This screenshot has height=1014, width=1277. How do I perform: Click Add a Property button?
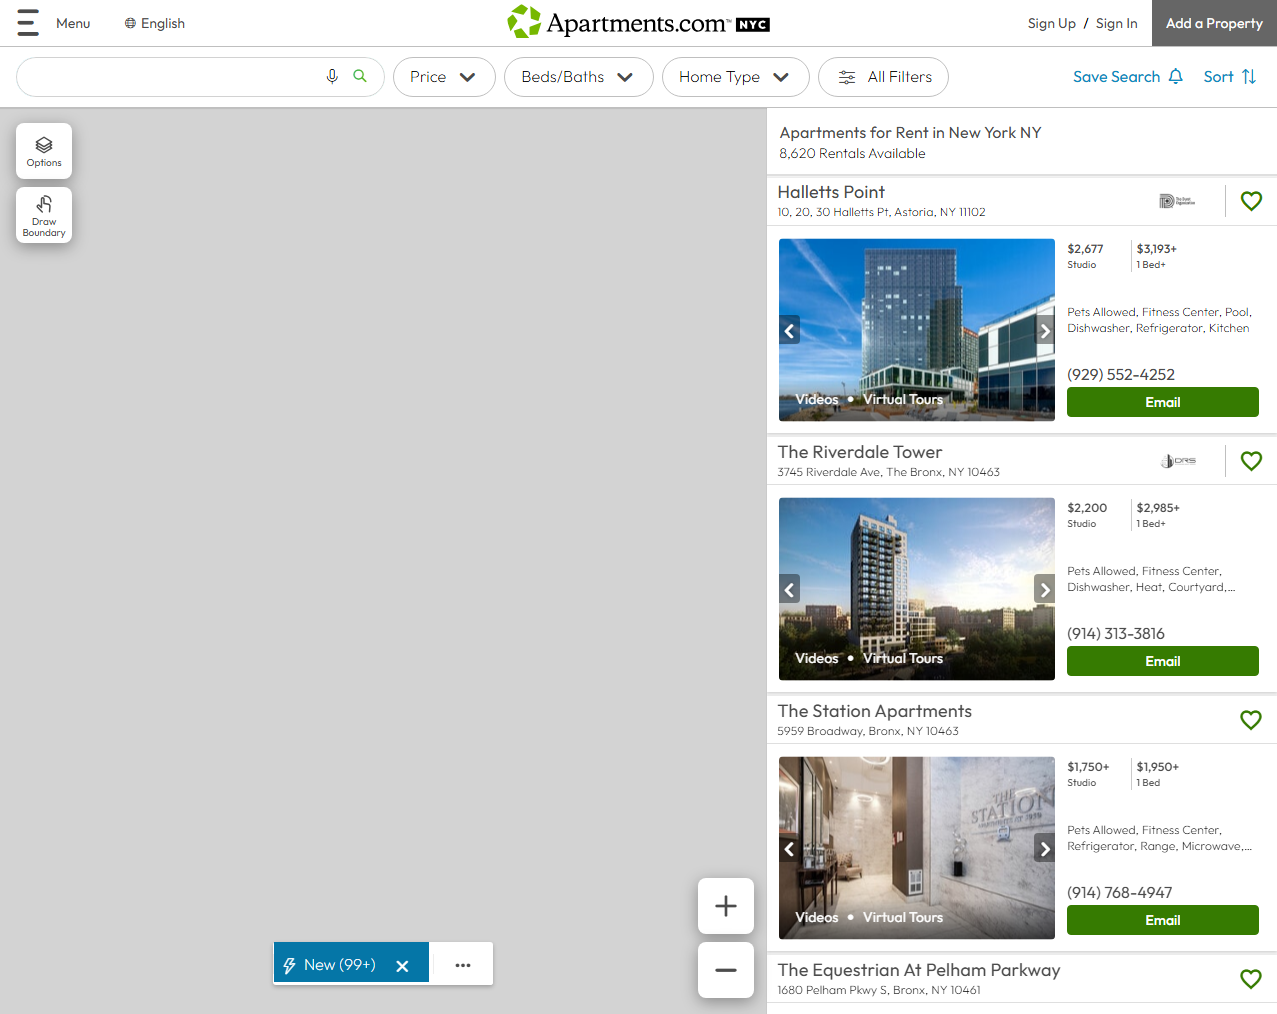[x=1213, y=22]
